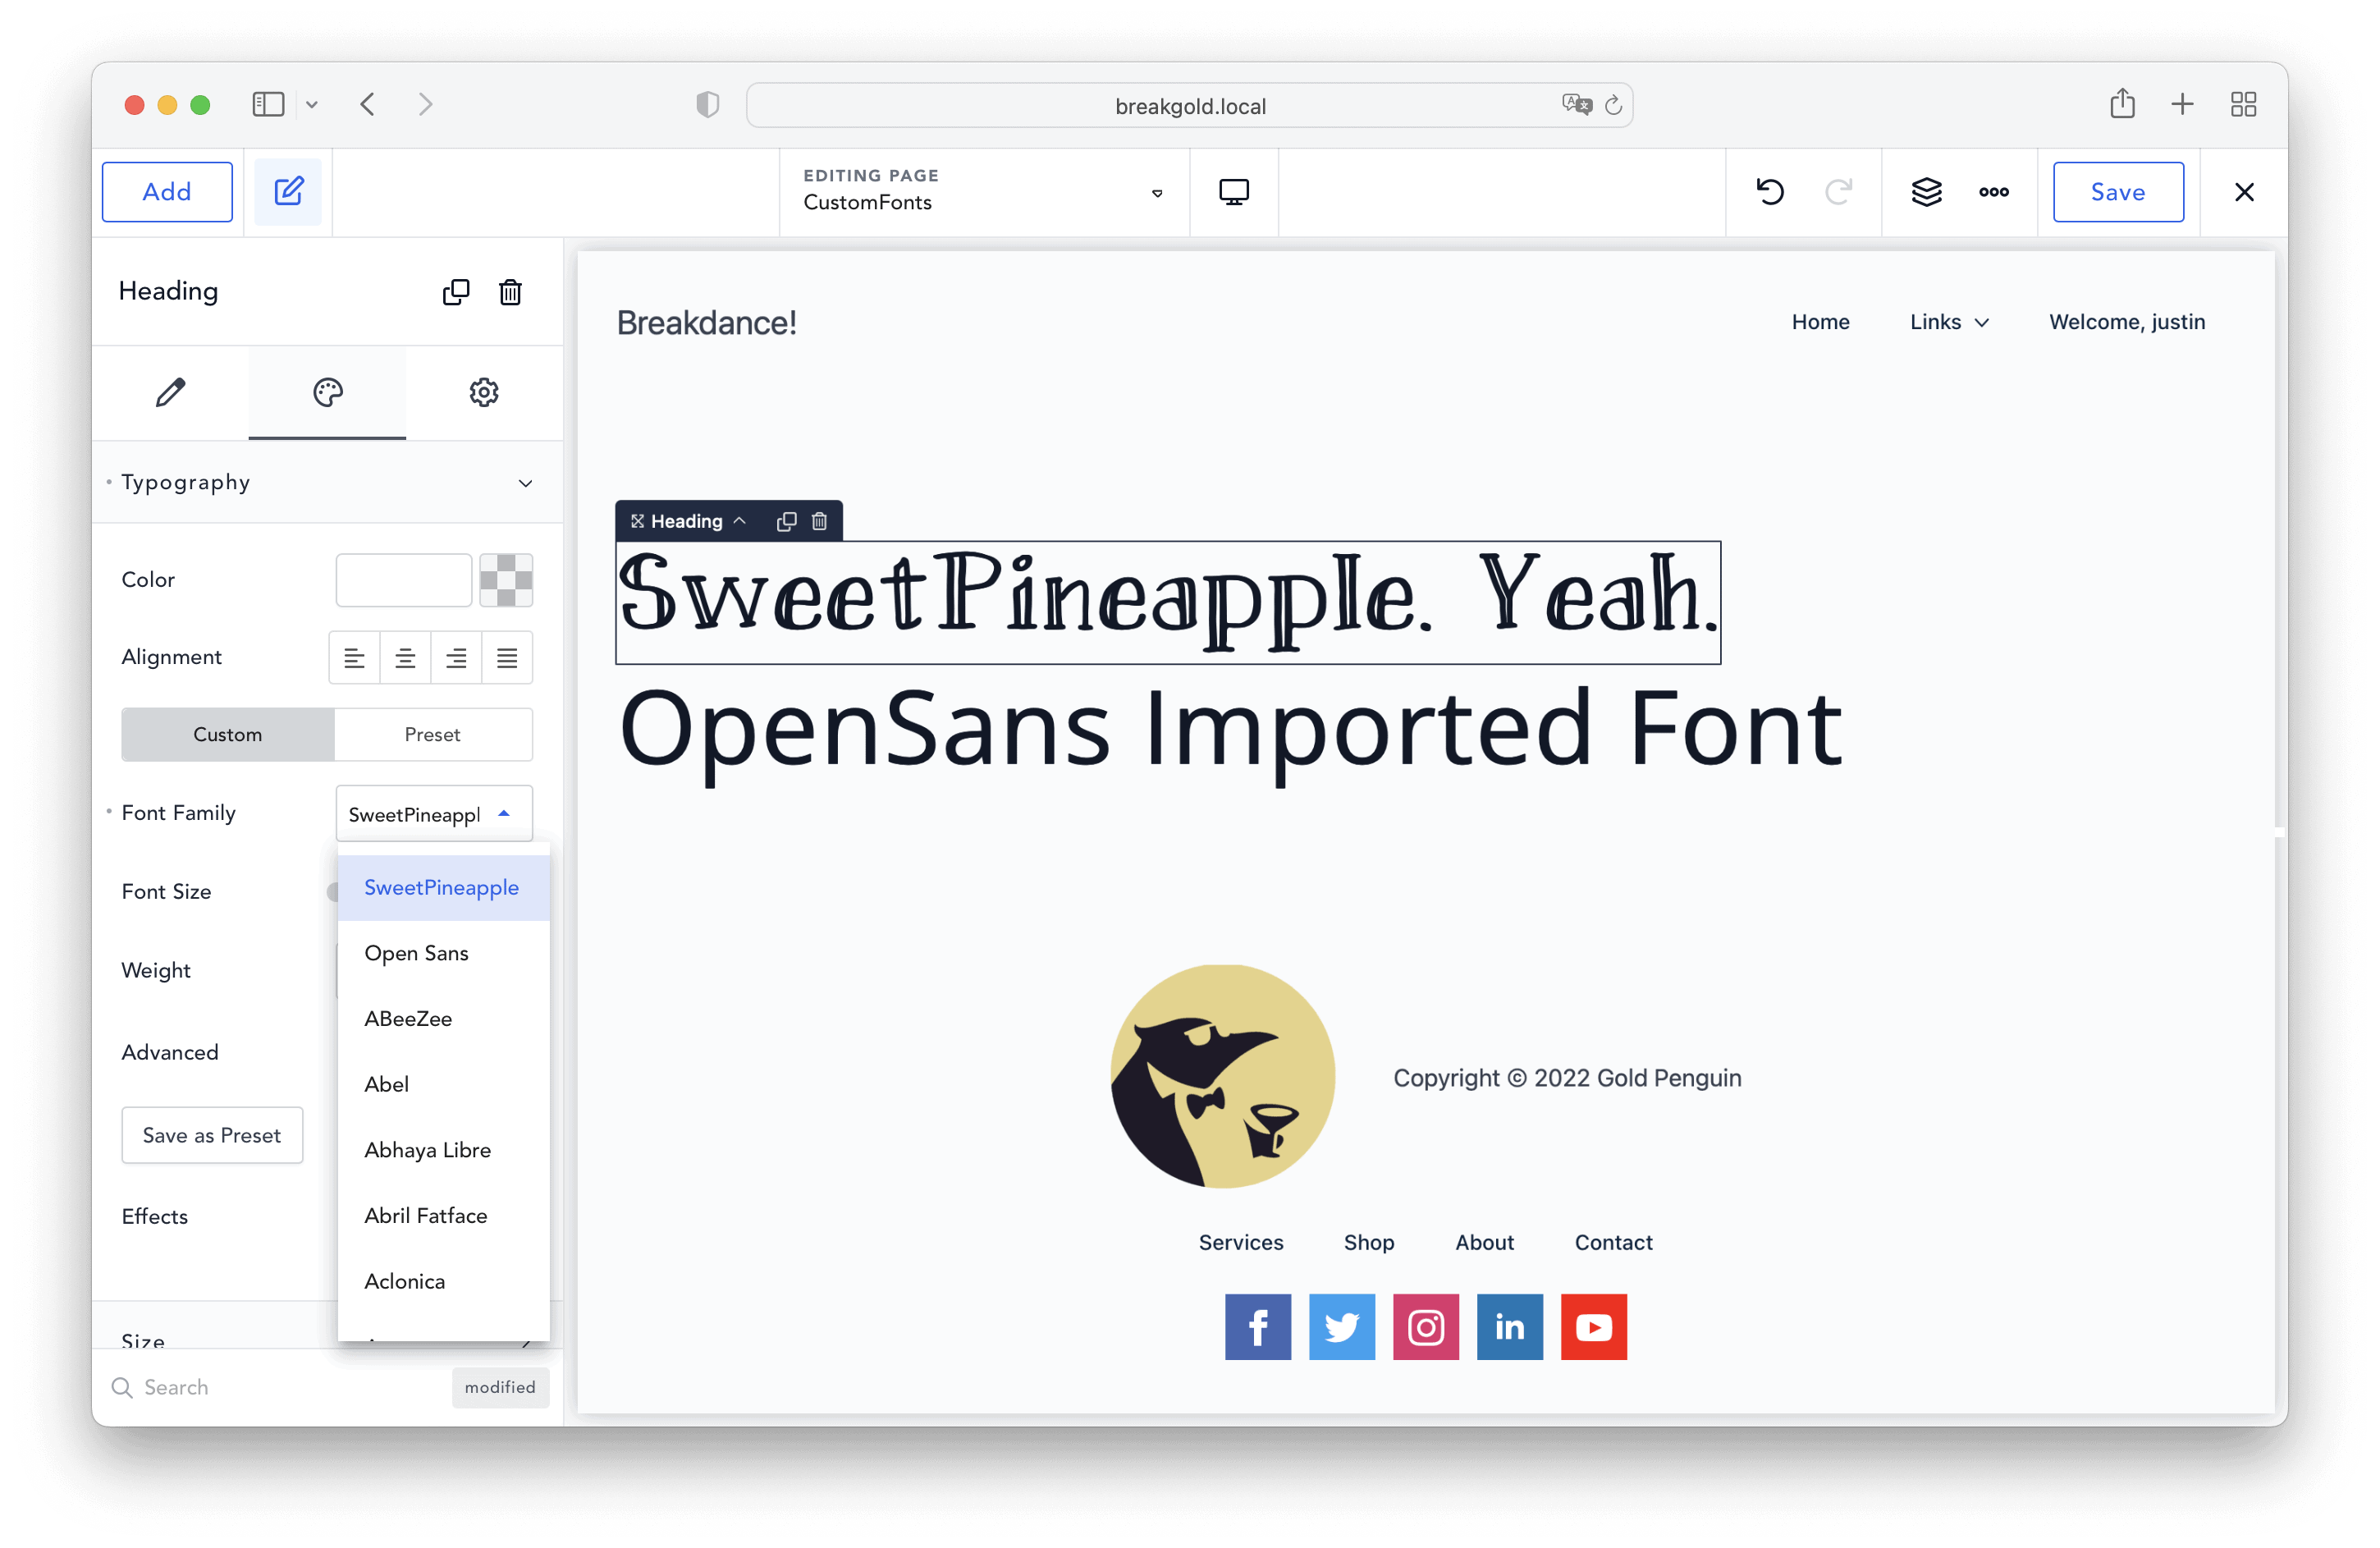Expand the Links menu in site navigation
Screen dimensions: 2380x1548
(x=1948, y=322)
